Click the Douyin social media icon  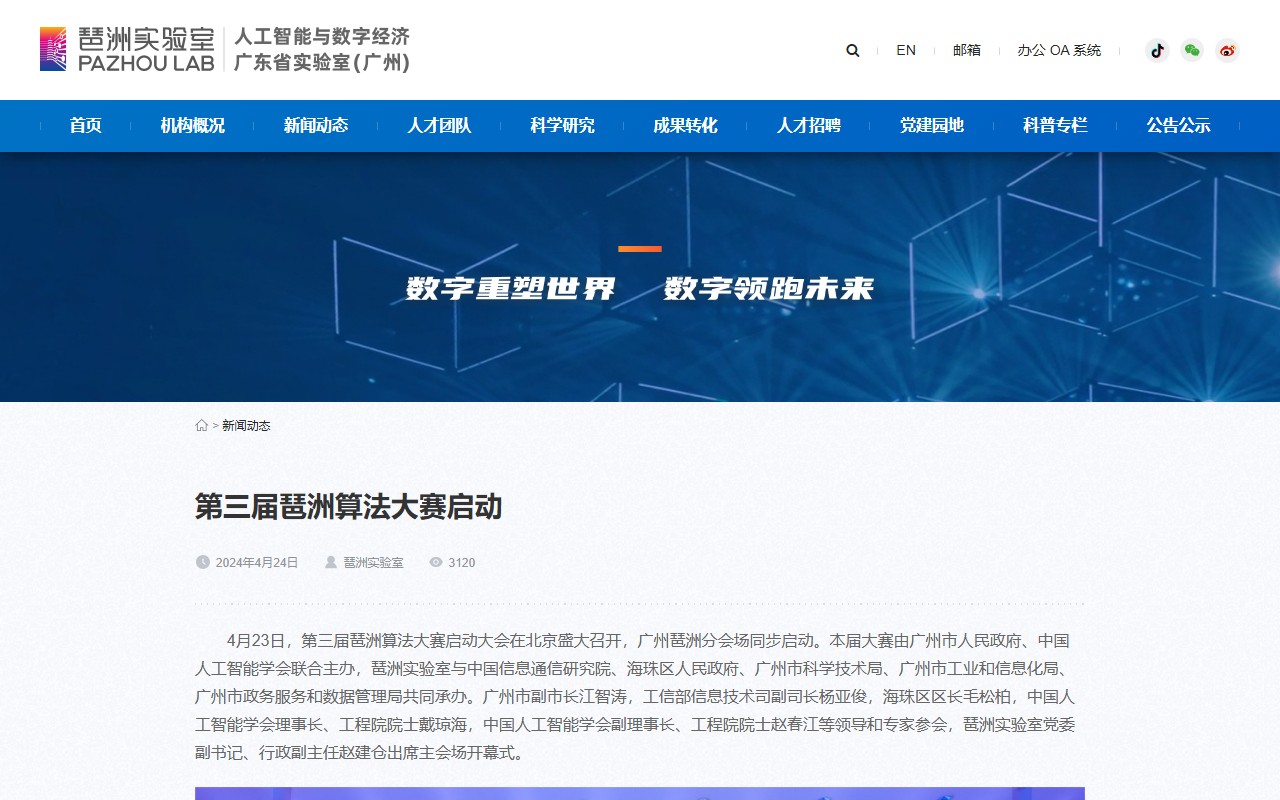[1157, 50]
